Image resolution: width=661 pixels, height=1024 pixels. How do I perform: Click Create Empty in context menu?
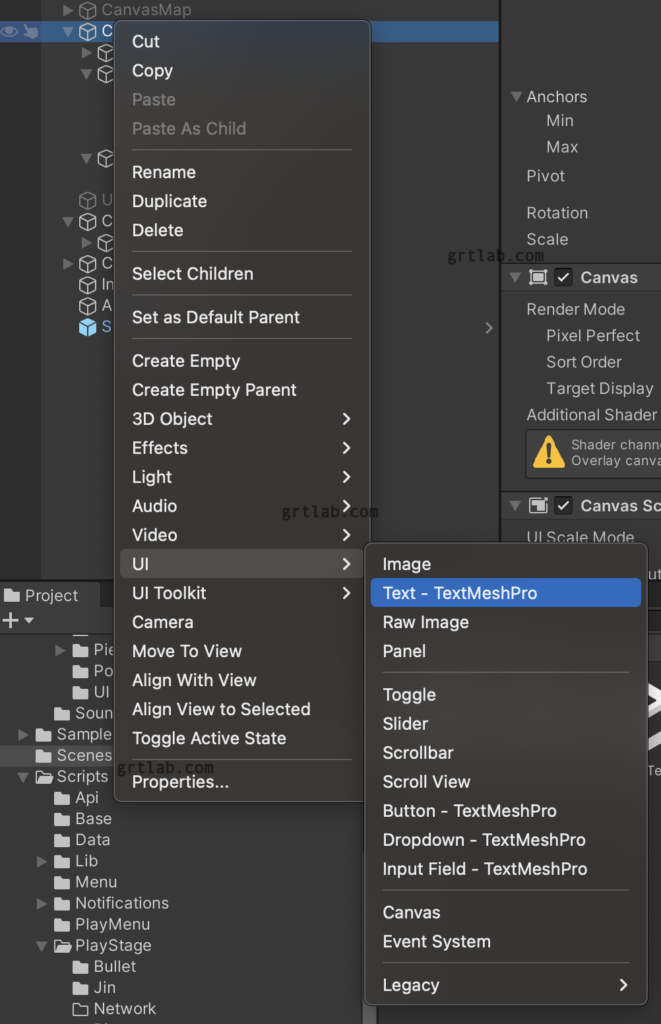[x=186, y=361]
